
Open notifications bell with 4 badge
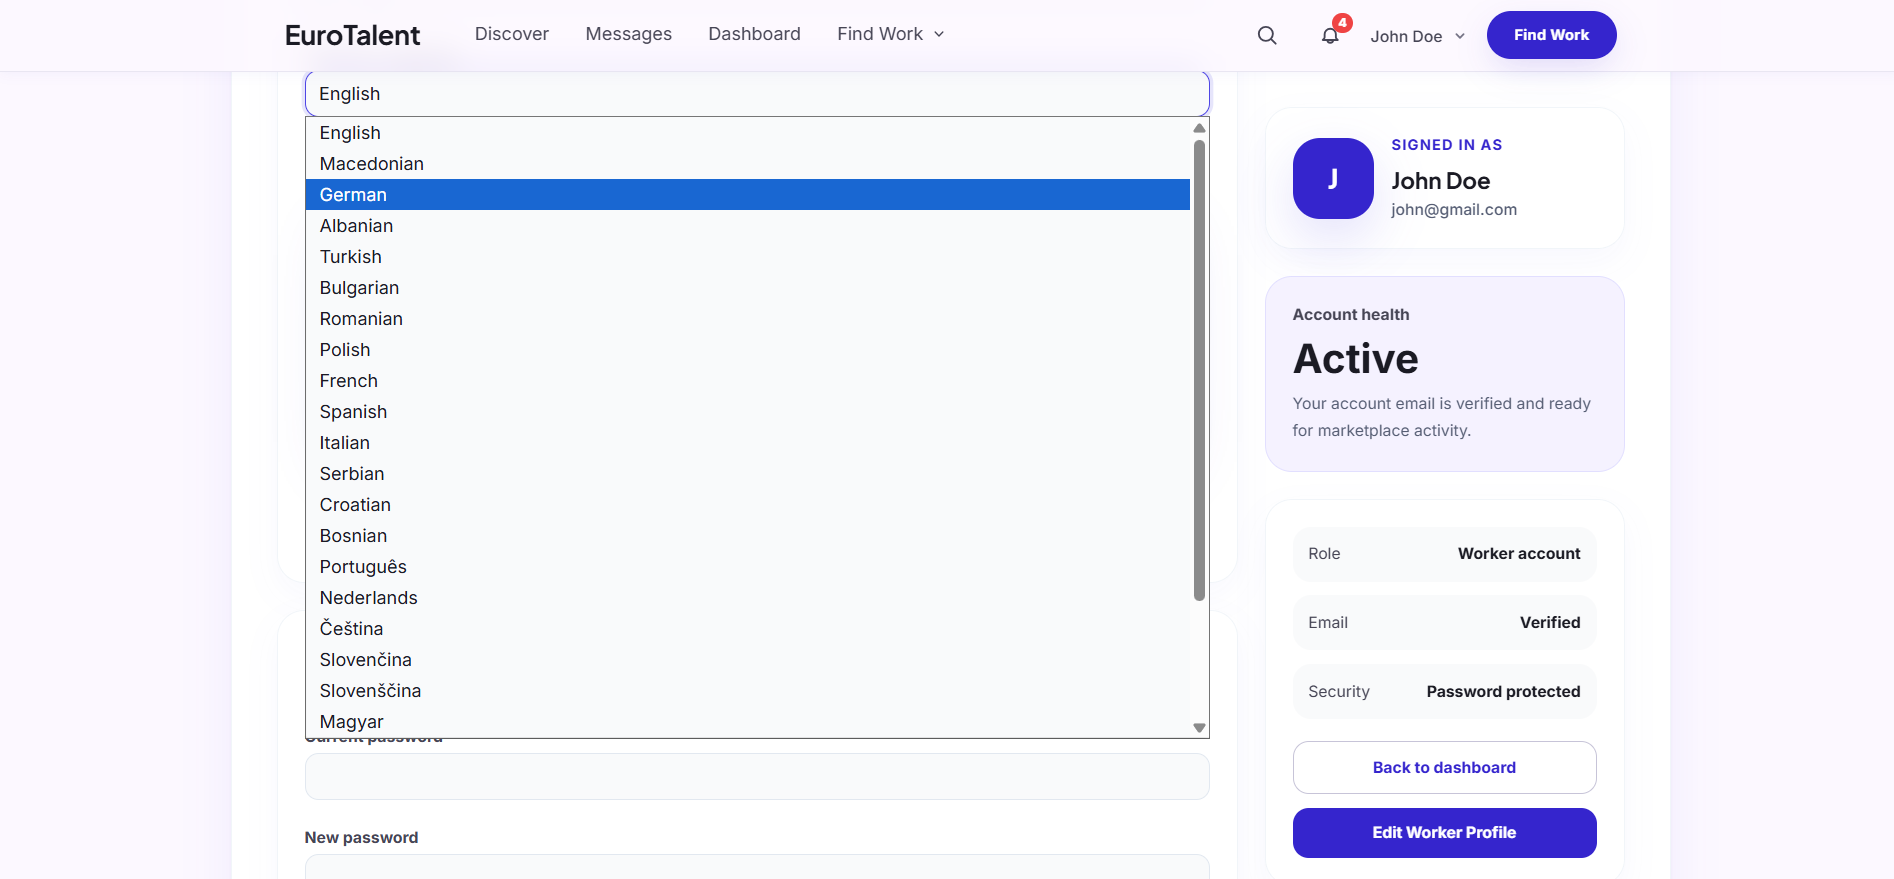tap(1331, 35)
